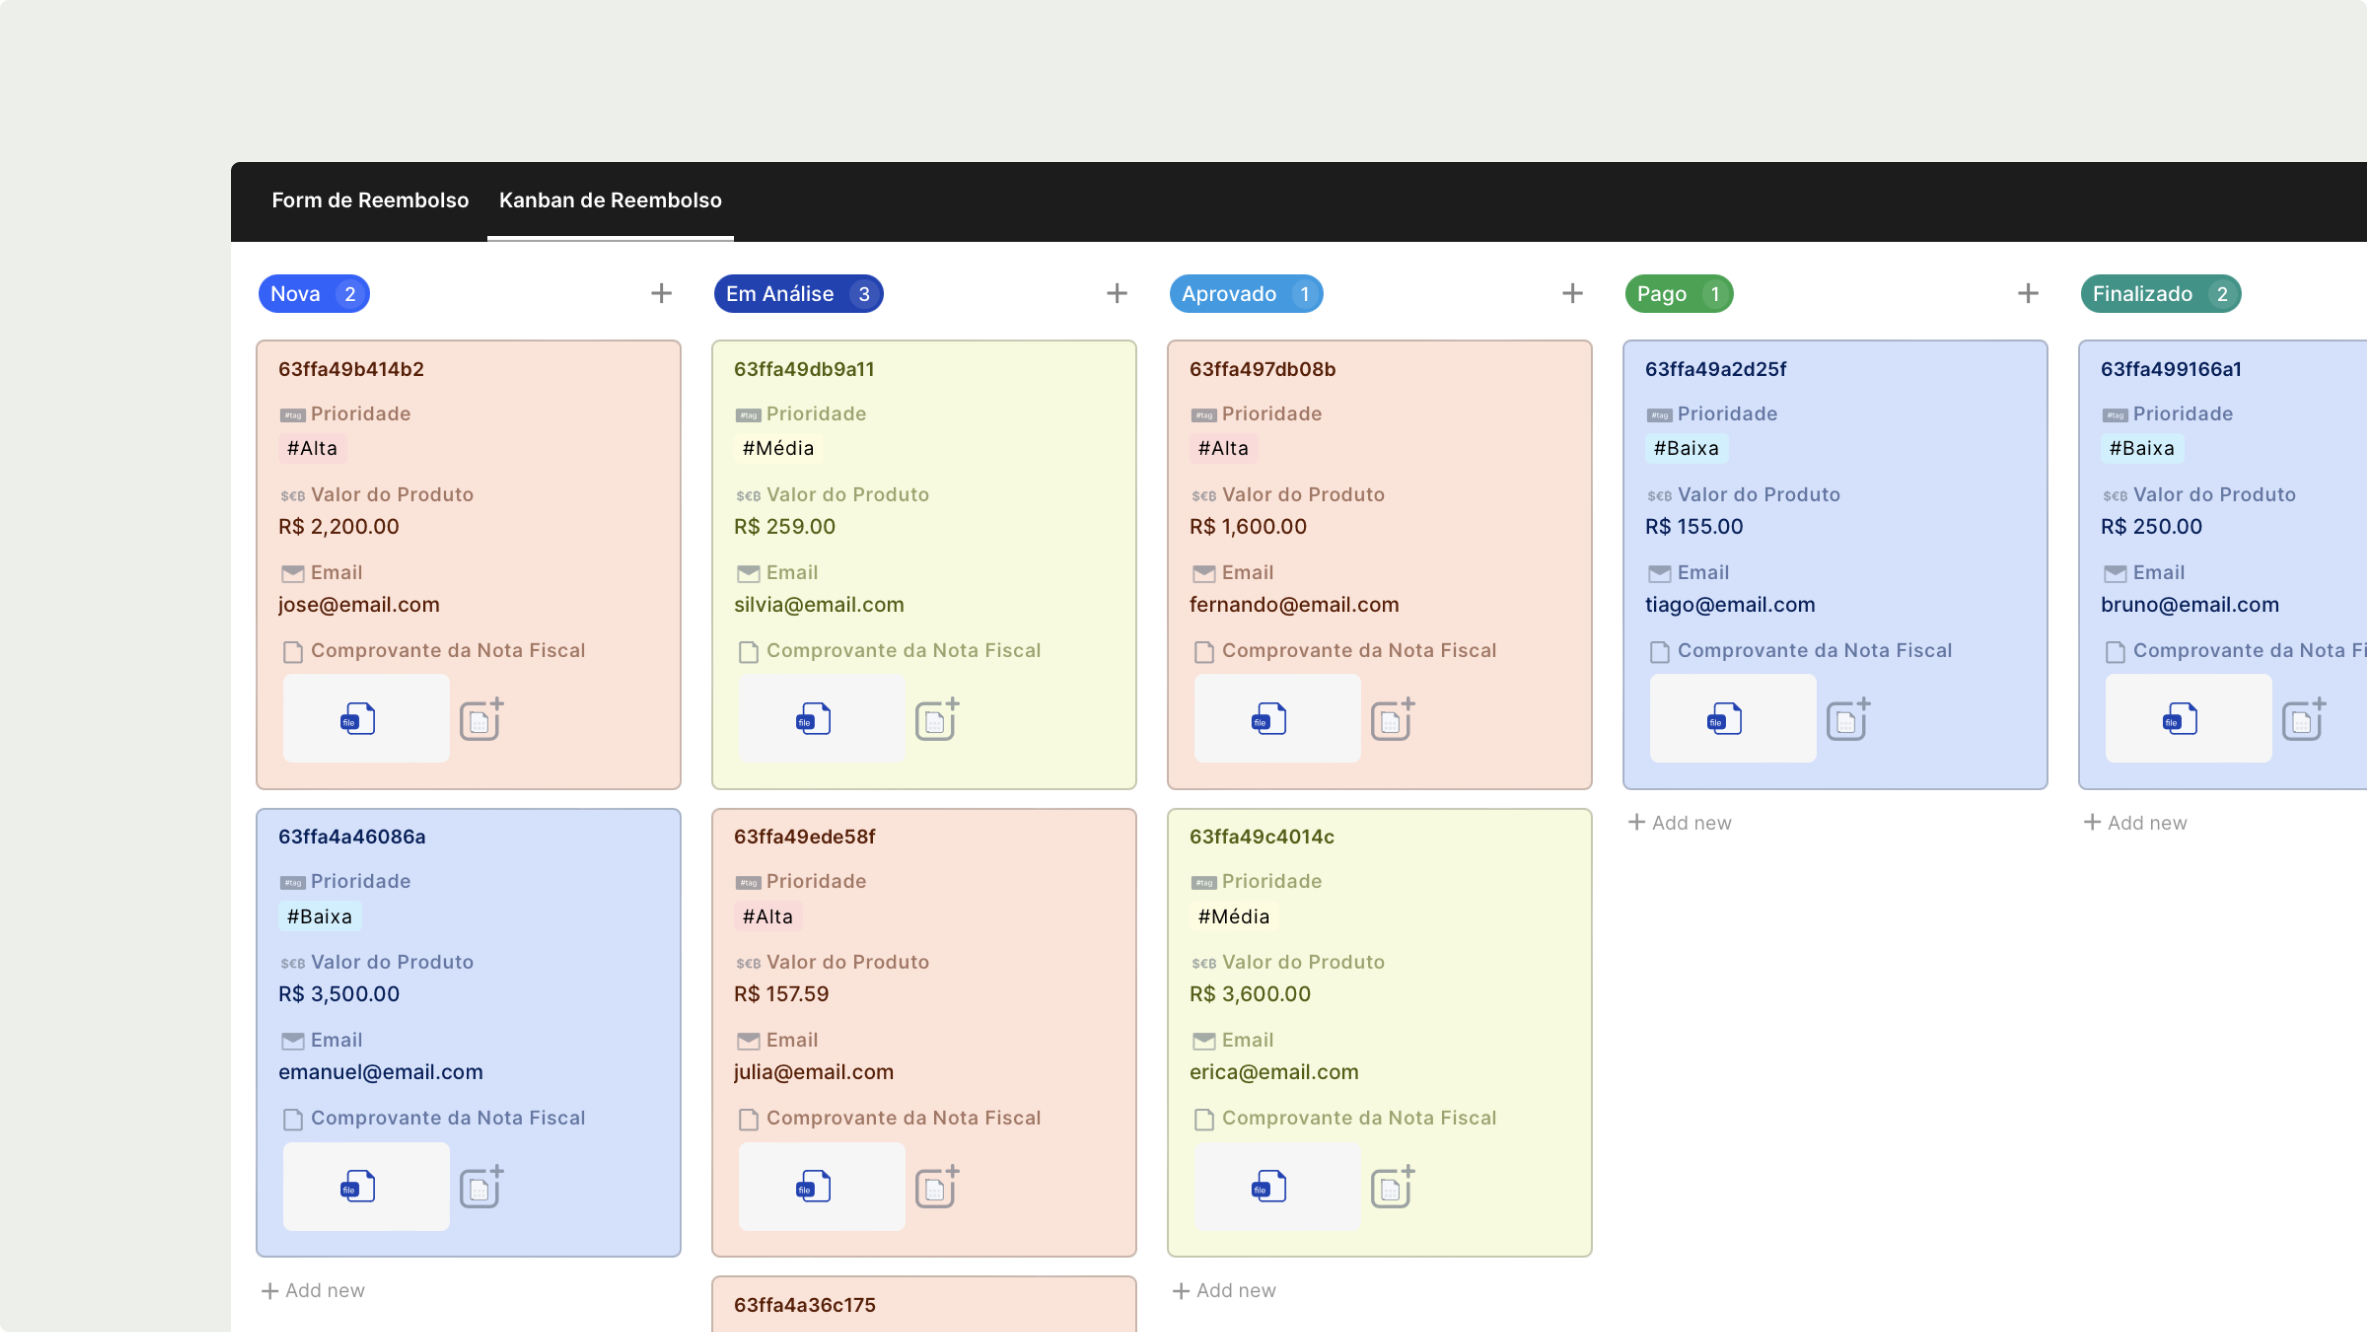The height and width of the screenshot is (1332, 2367).
Task: Switch to Form de Reembolso tab
Action: 370,200
